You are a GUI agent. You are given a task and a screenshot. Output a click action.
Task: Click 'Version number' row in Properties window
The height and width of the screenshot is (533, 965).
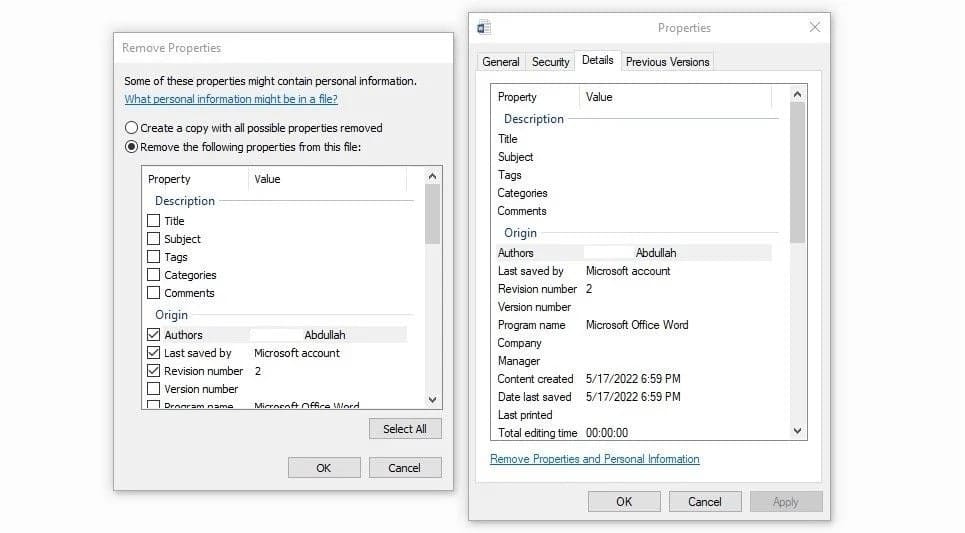pyautogui.click(x=633, y=307)
